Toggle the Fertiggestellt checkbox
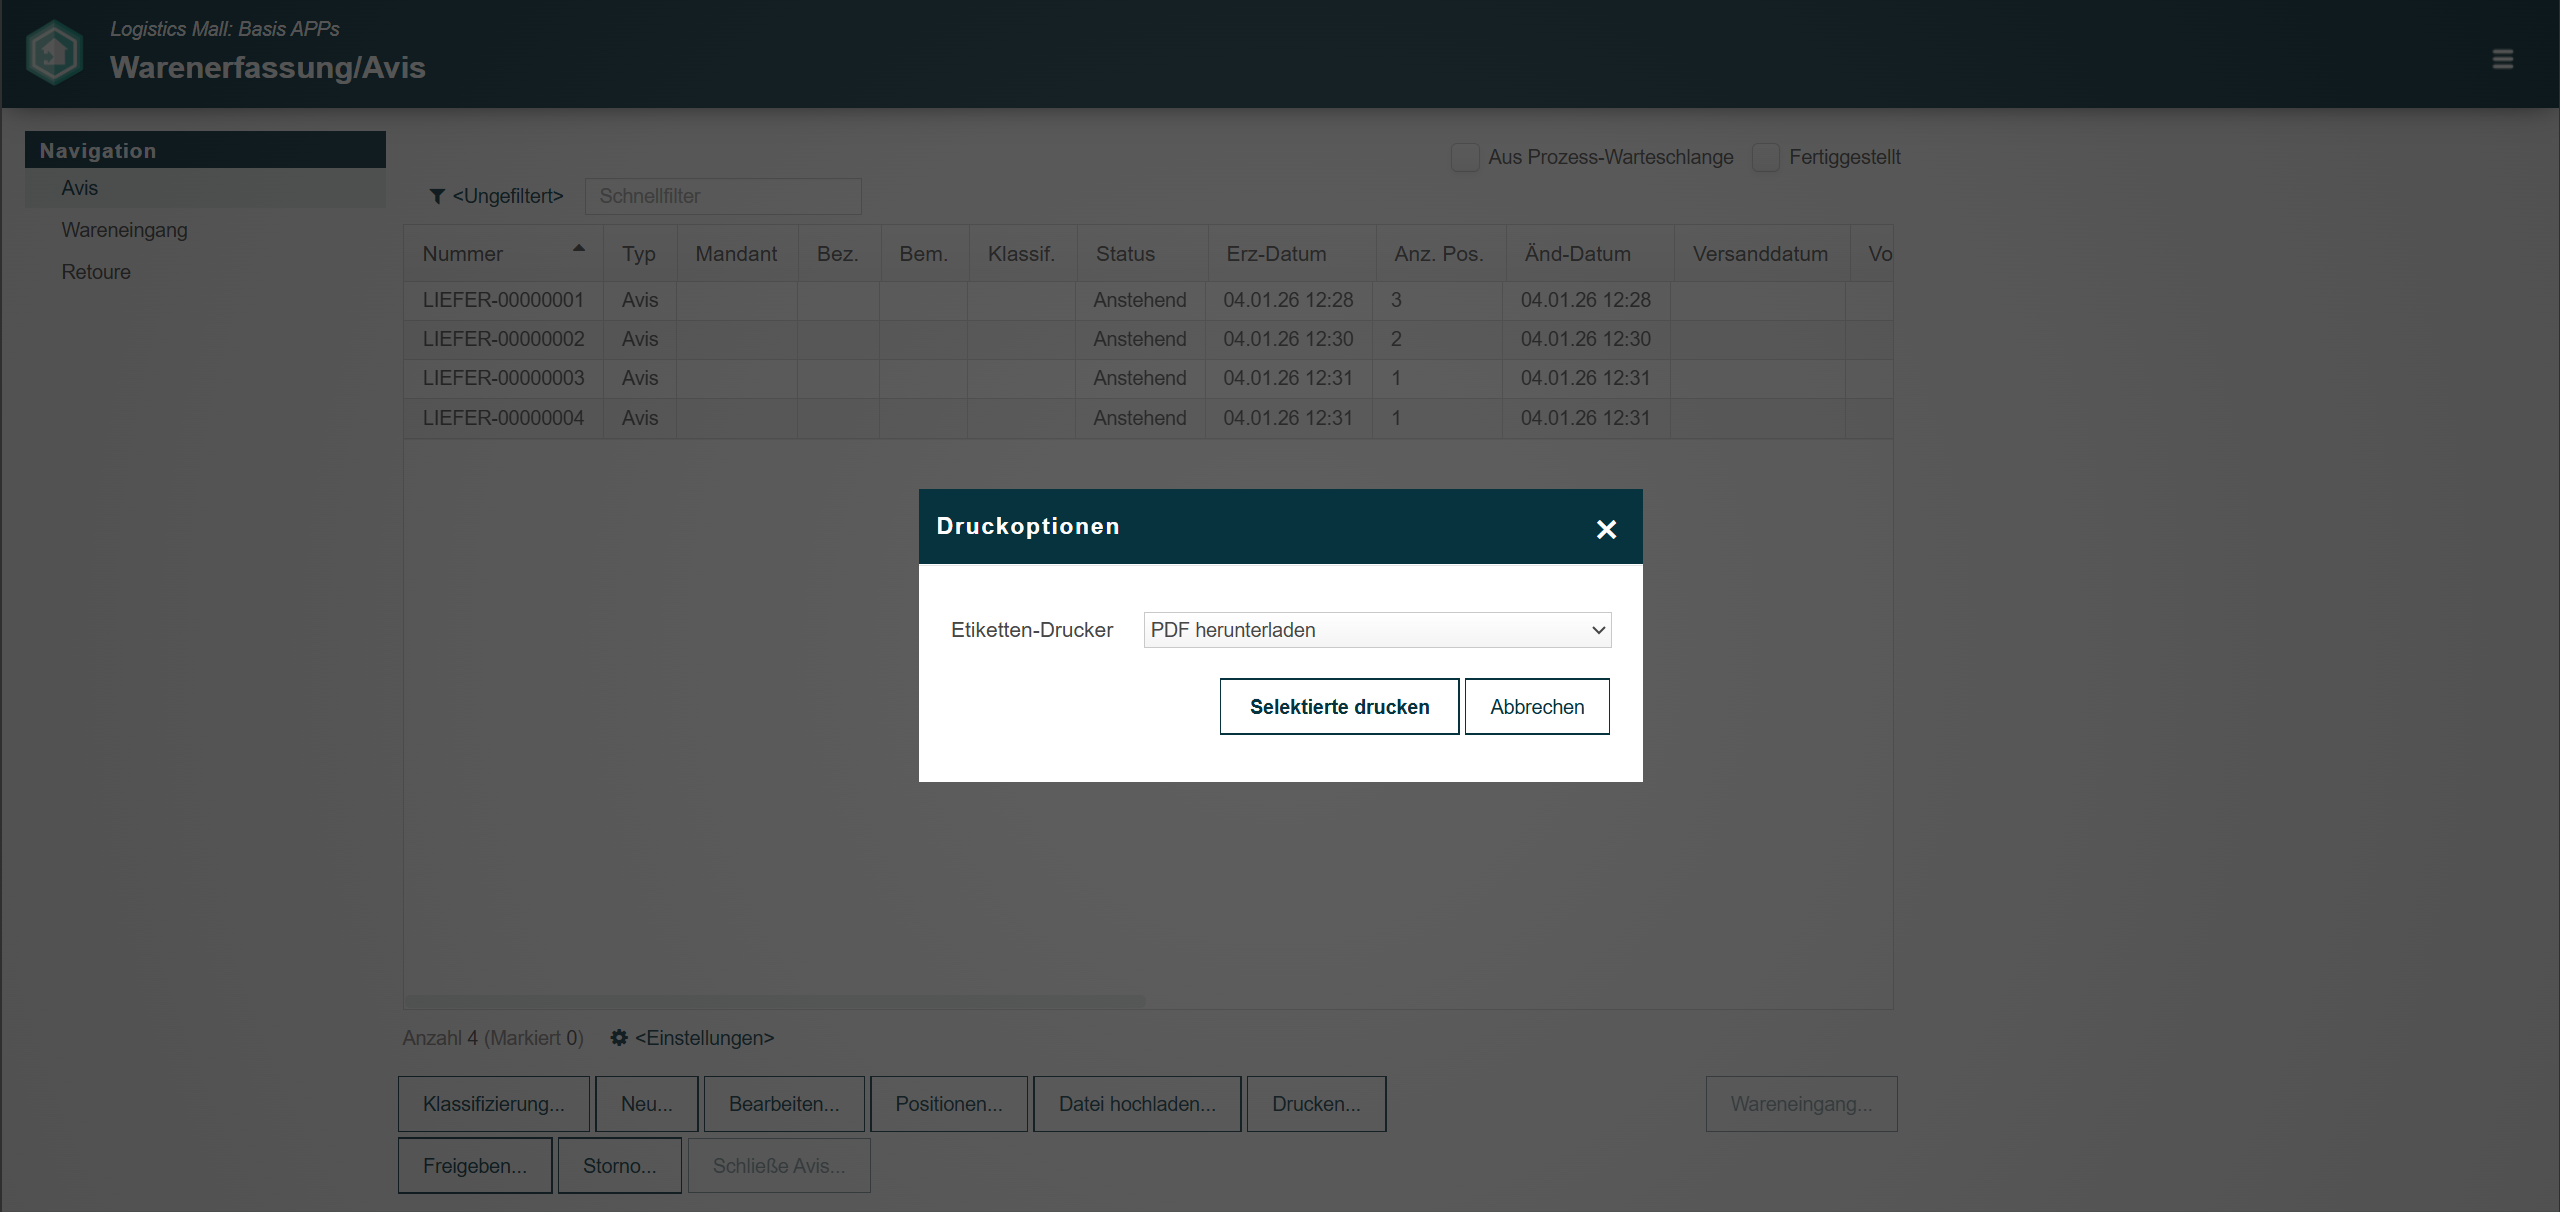 (1766, 158)
